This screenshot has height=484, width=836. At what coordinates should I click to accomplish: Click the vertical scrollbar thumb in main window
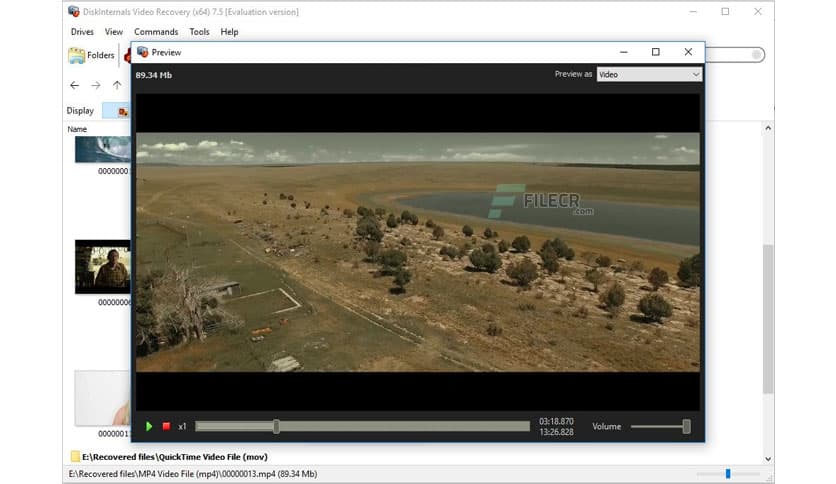click(768, 319)
